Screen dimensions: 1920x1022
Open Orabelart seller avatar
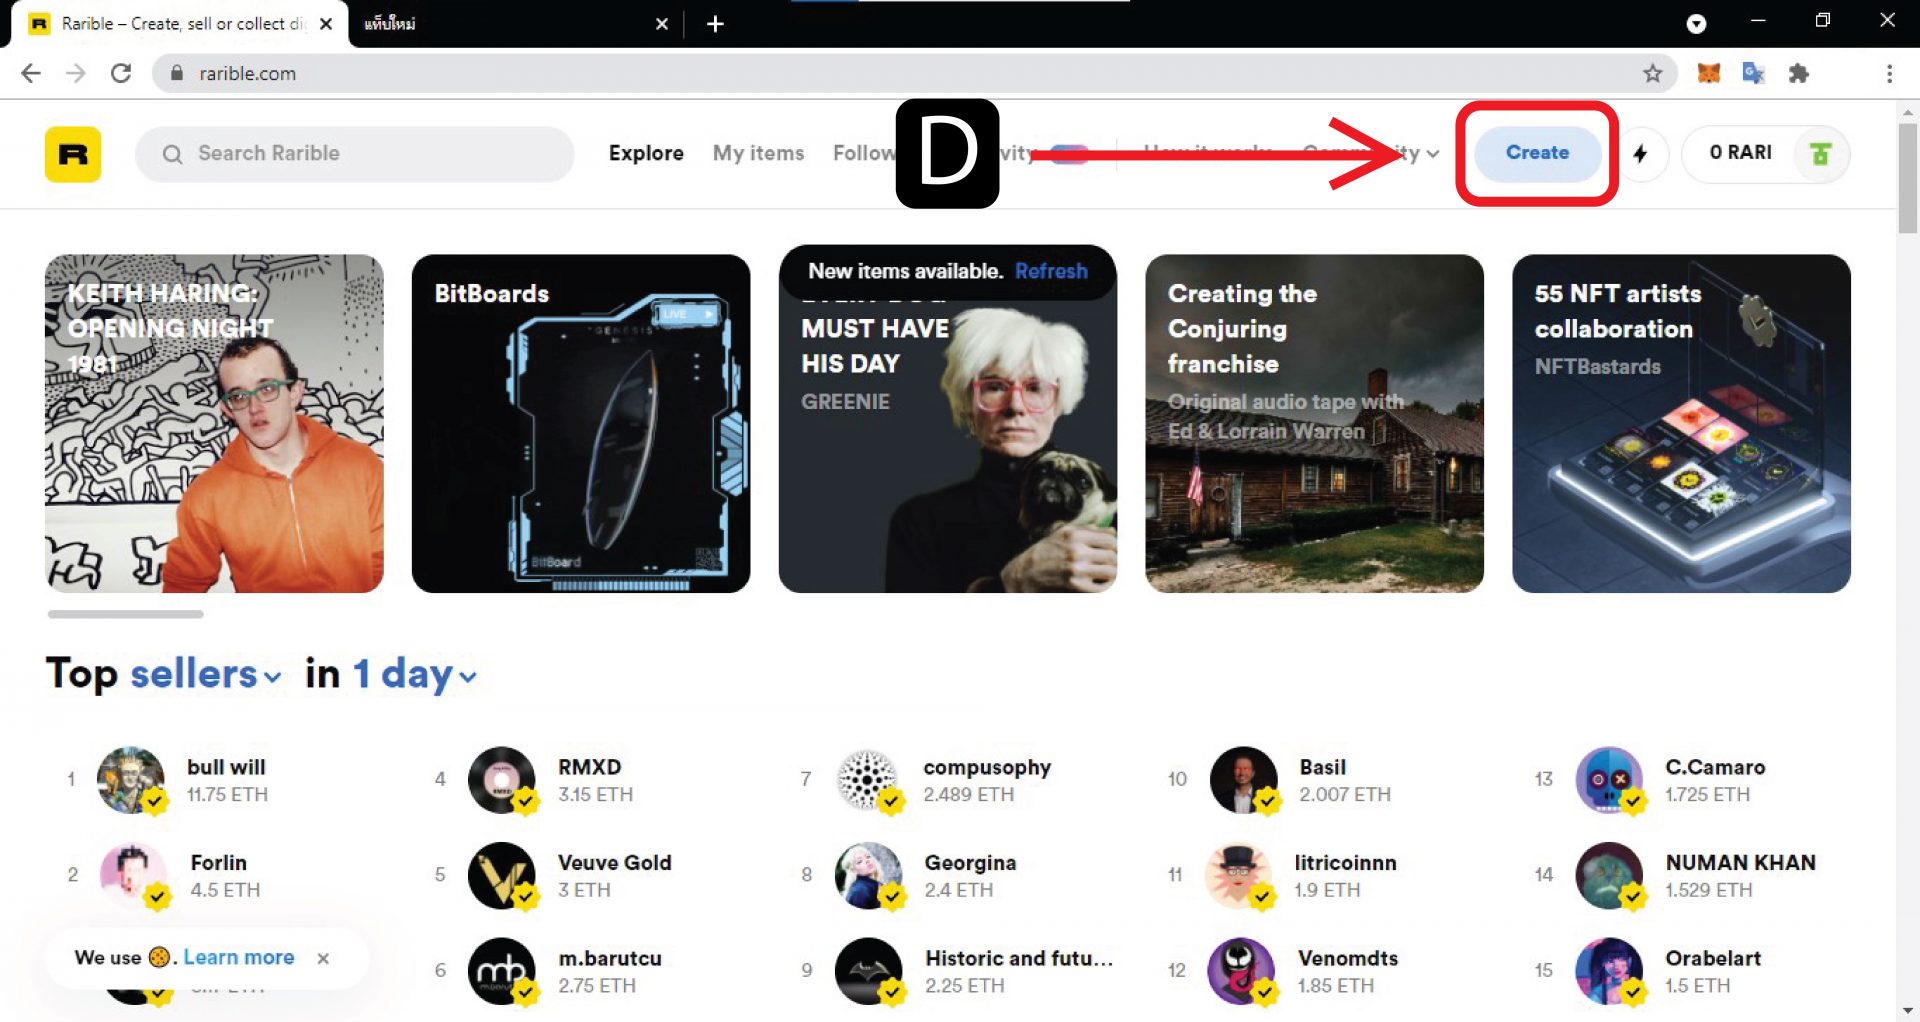click(1609, 971)
